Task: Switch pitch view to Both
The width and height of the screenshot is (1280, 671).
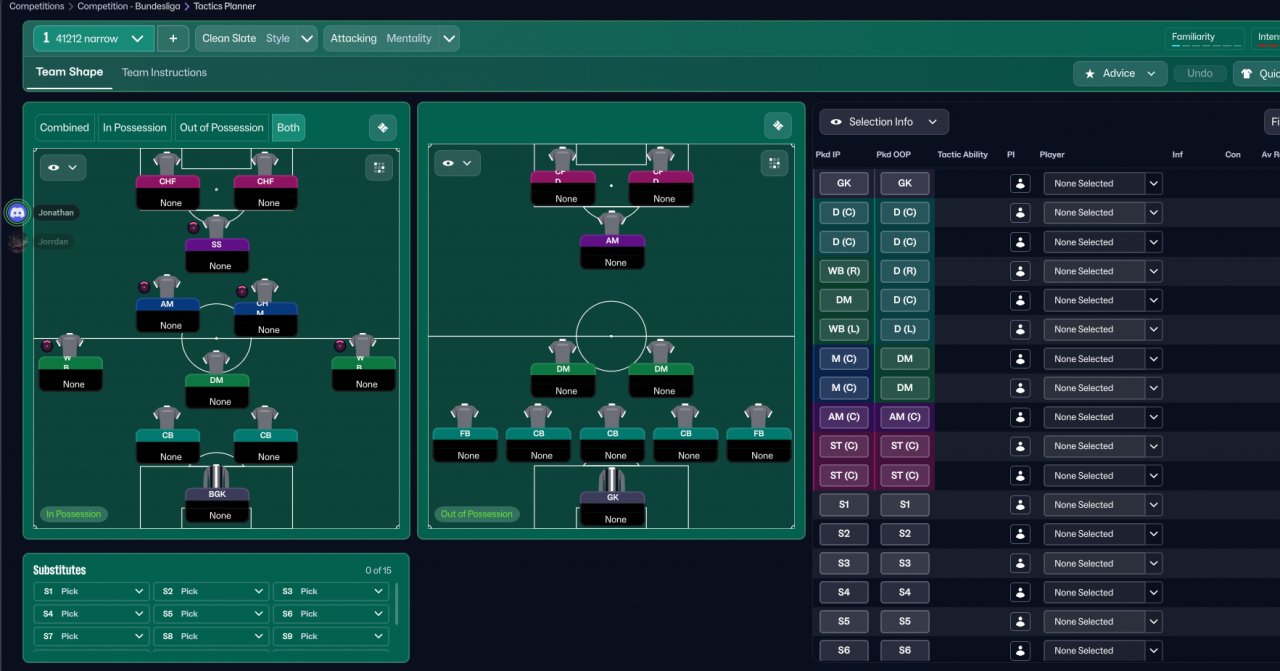Action: (x=288, y=127)
